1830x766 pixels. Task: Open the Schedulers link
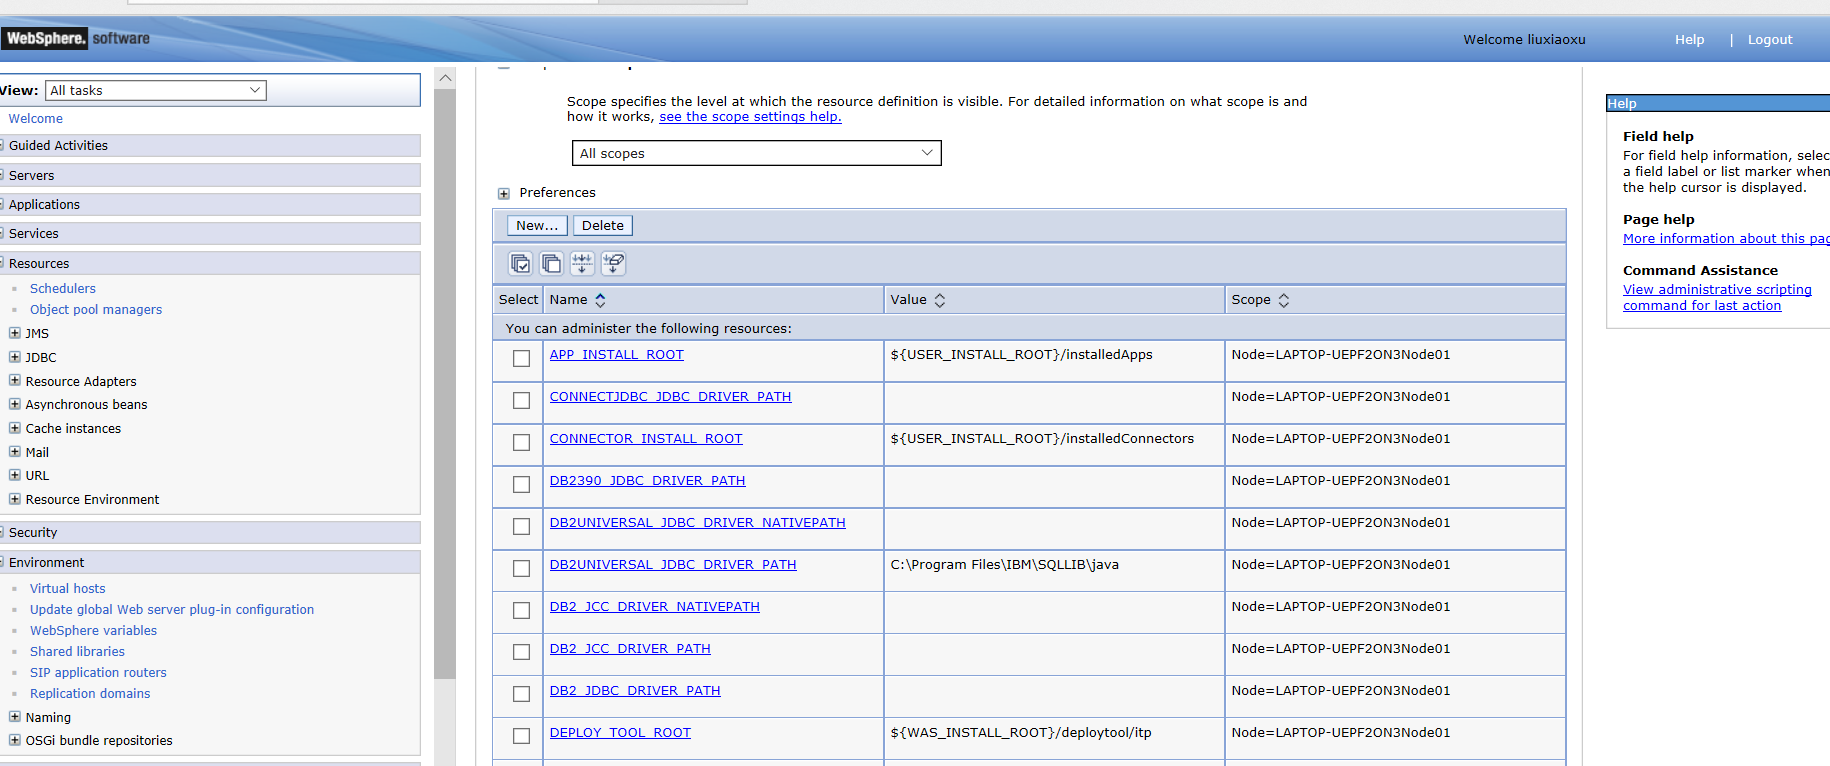tap(63, 289)
